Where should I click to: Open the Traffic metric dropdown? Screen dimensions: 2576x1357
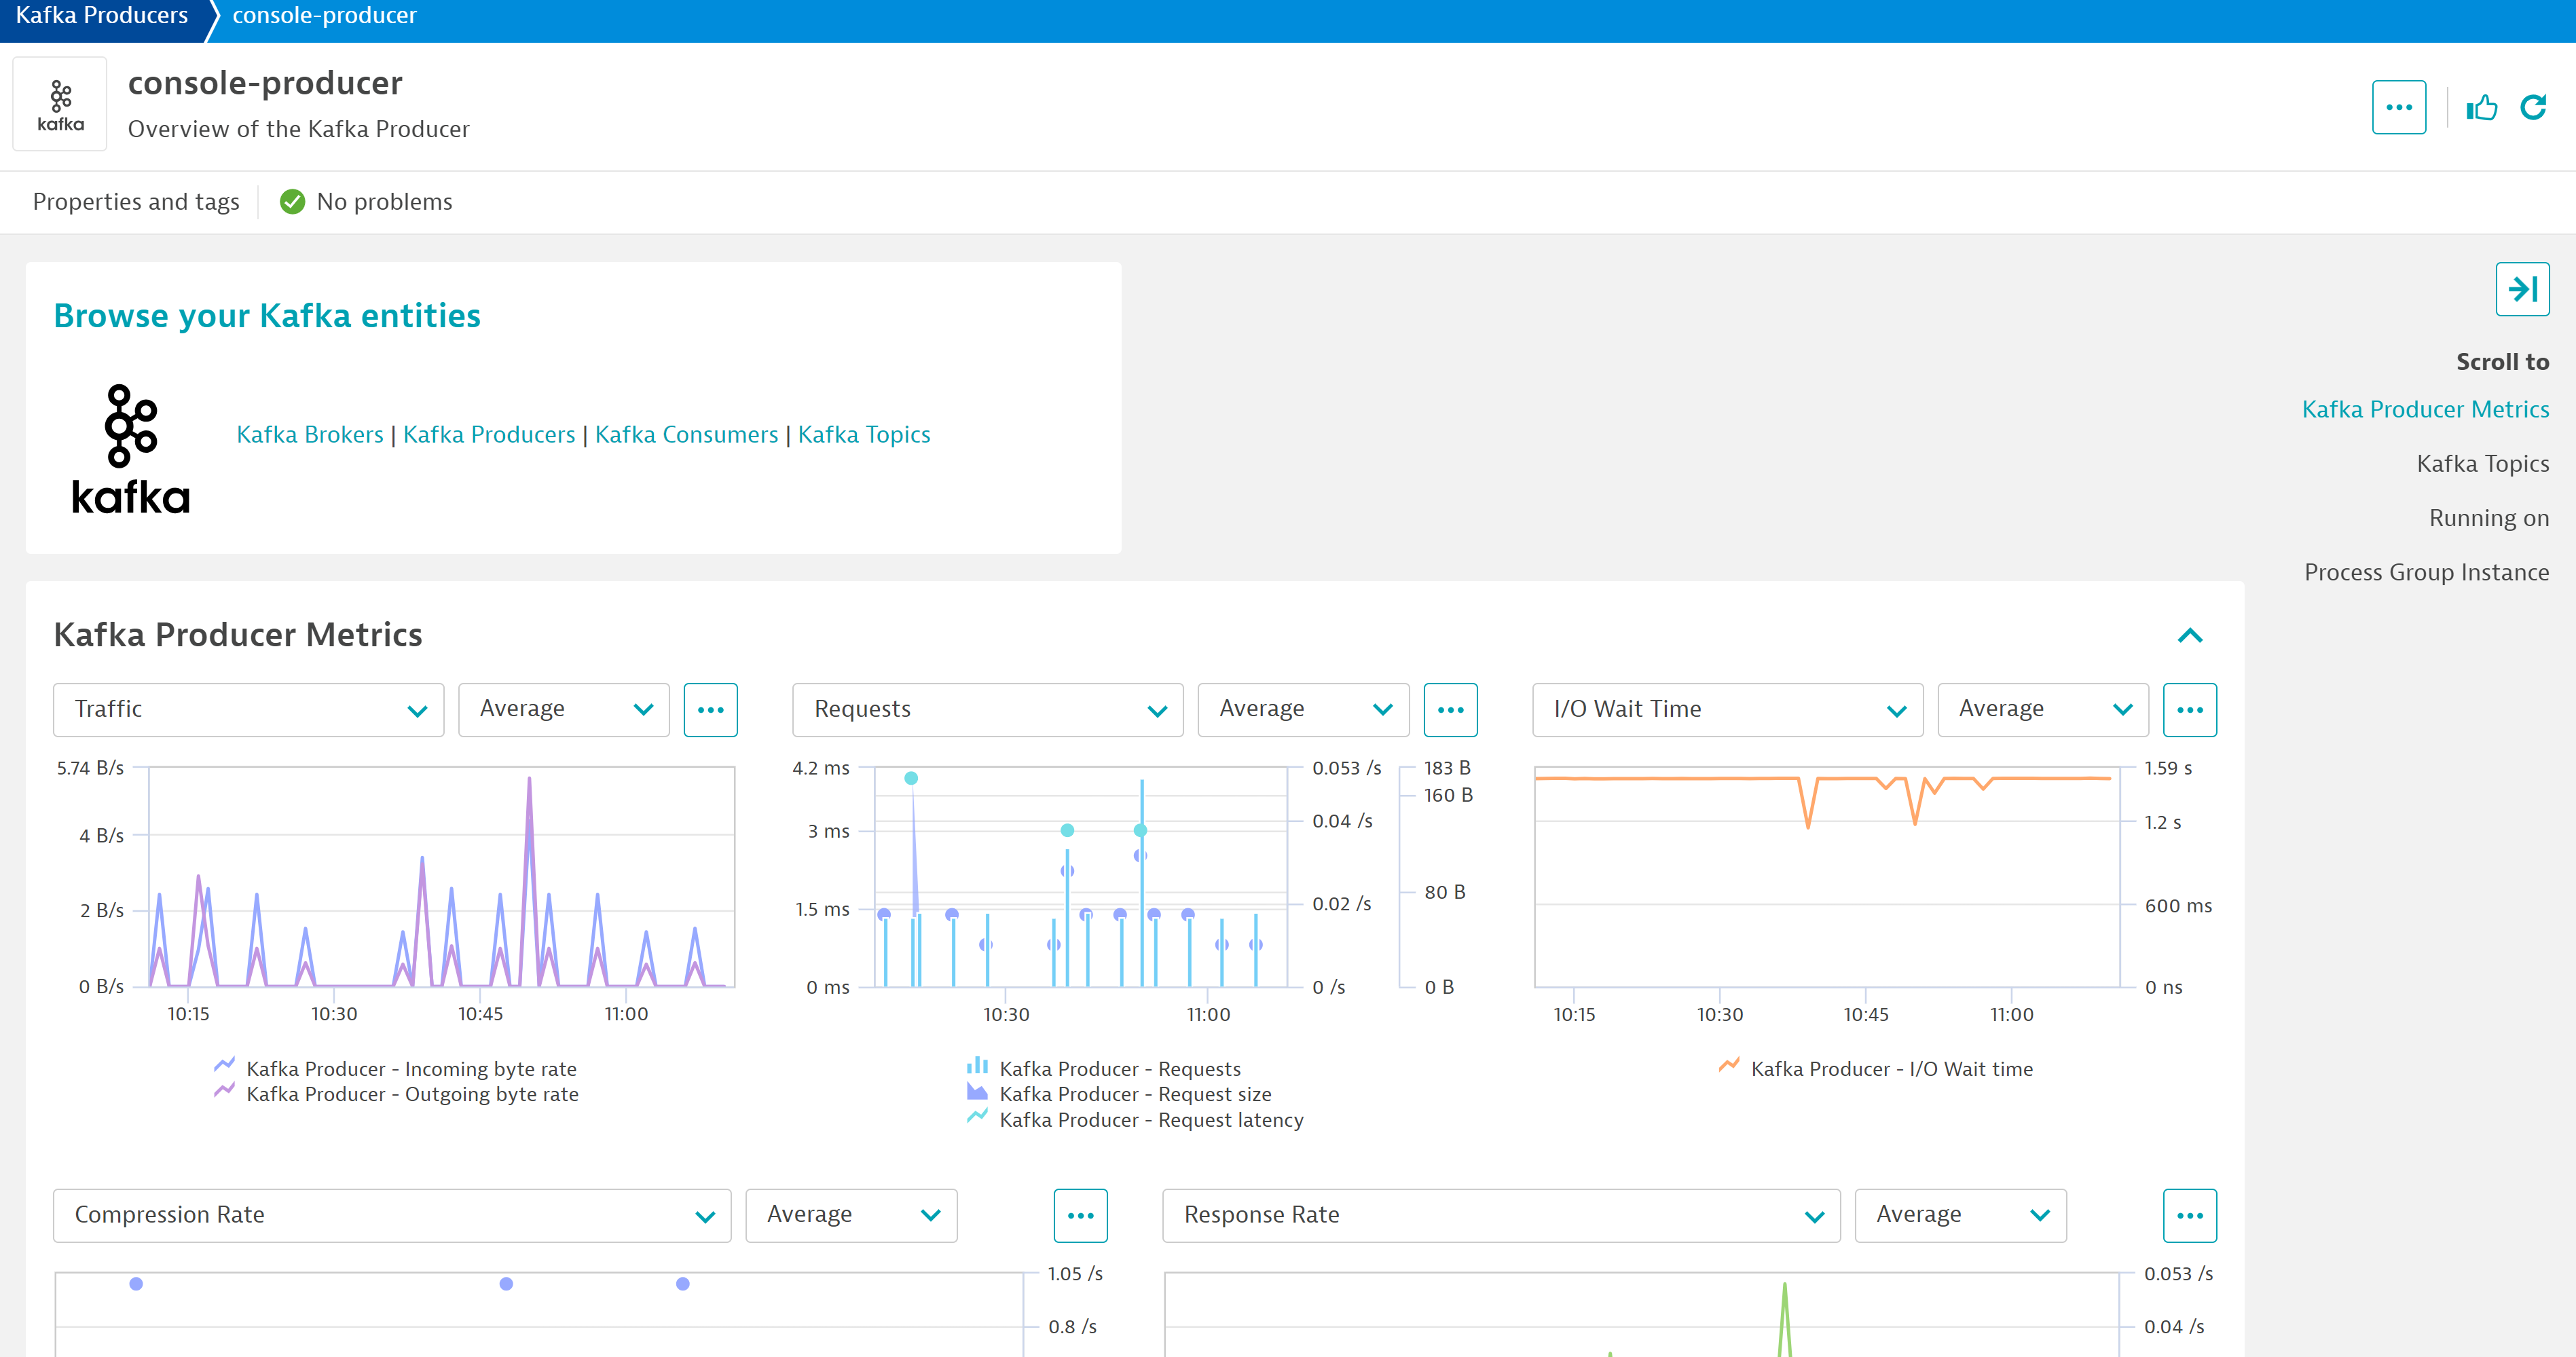coord(248,709)
